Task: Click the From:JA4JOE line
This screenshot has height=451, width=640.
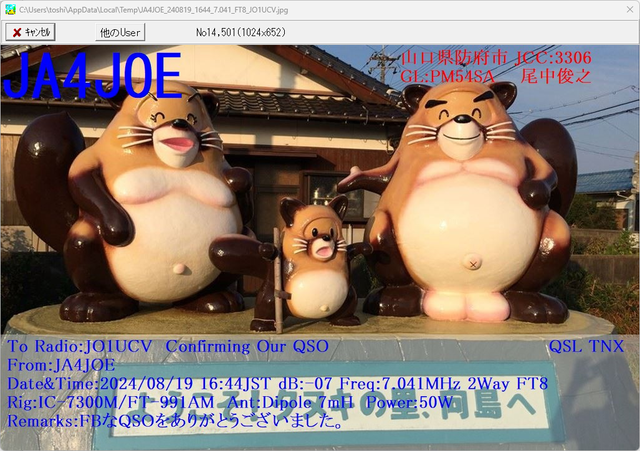Action: click(x=61, y=365)
